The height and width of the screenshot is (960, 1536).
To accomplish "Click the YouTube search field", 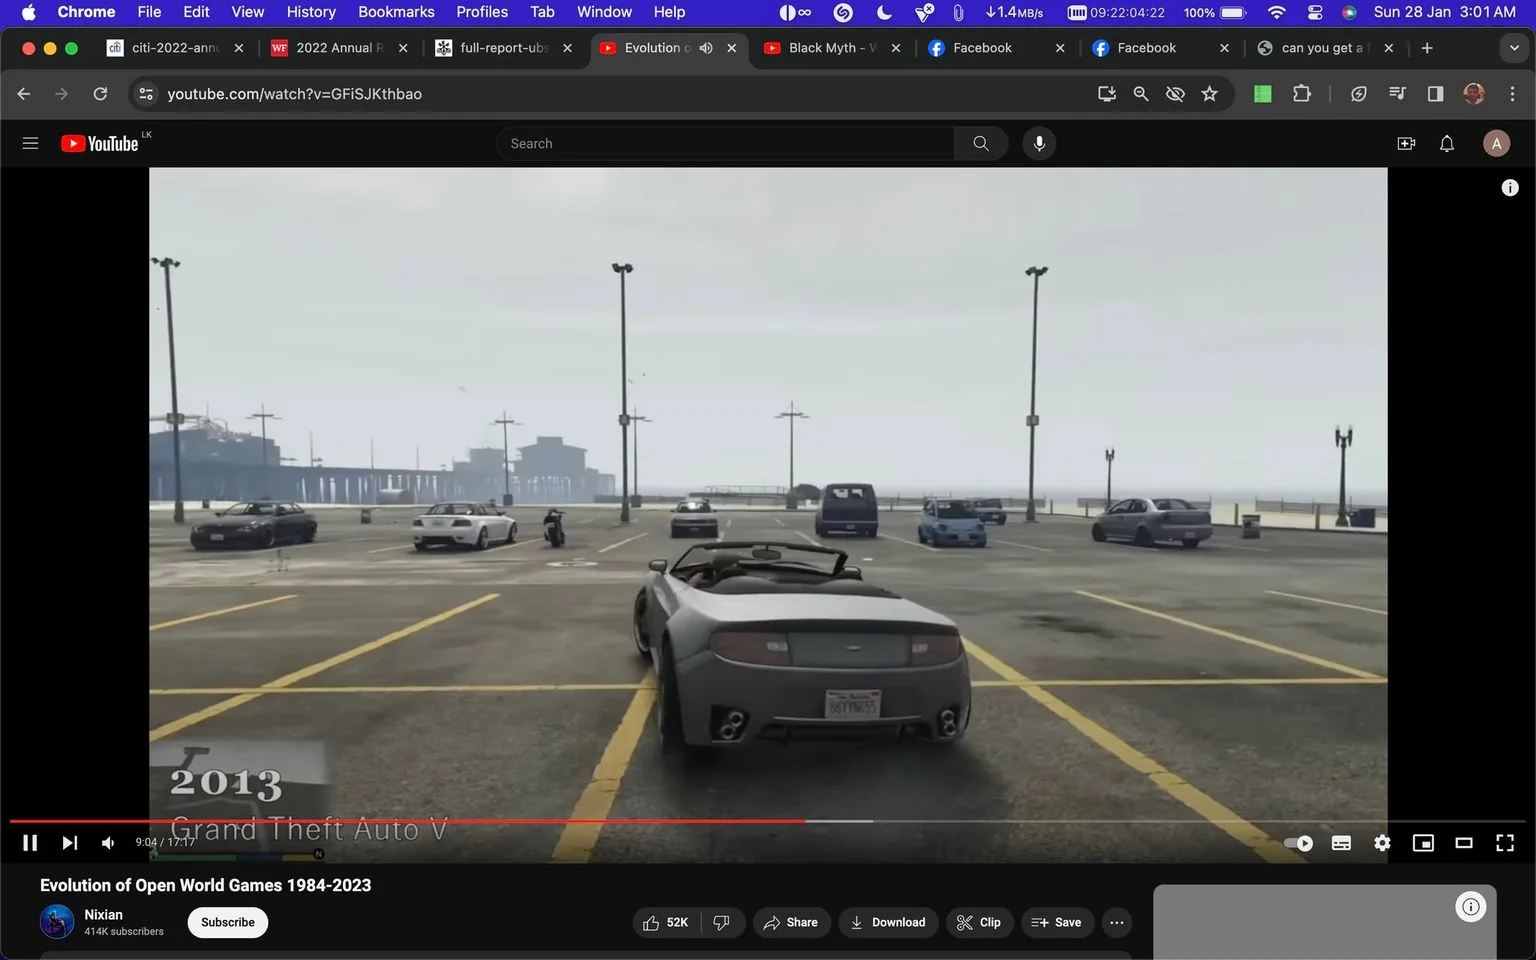I will pyautogui.click(x=725, y=143).
